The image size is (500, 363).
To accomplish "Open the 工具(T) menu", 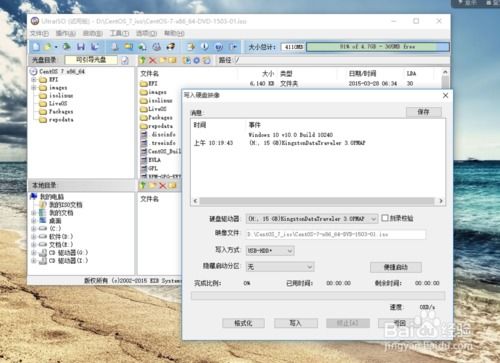I will pos(119,33).
